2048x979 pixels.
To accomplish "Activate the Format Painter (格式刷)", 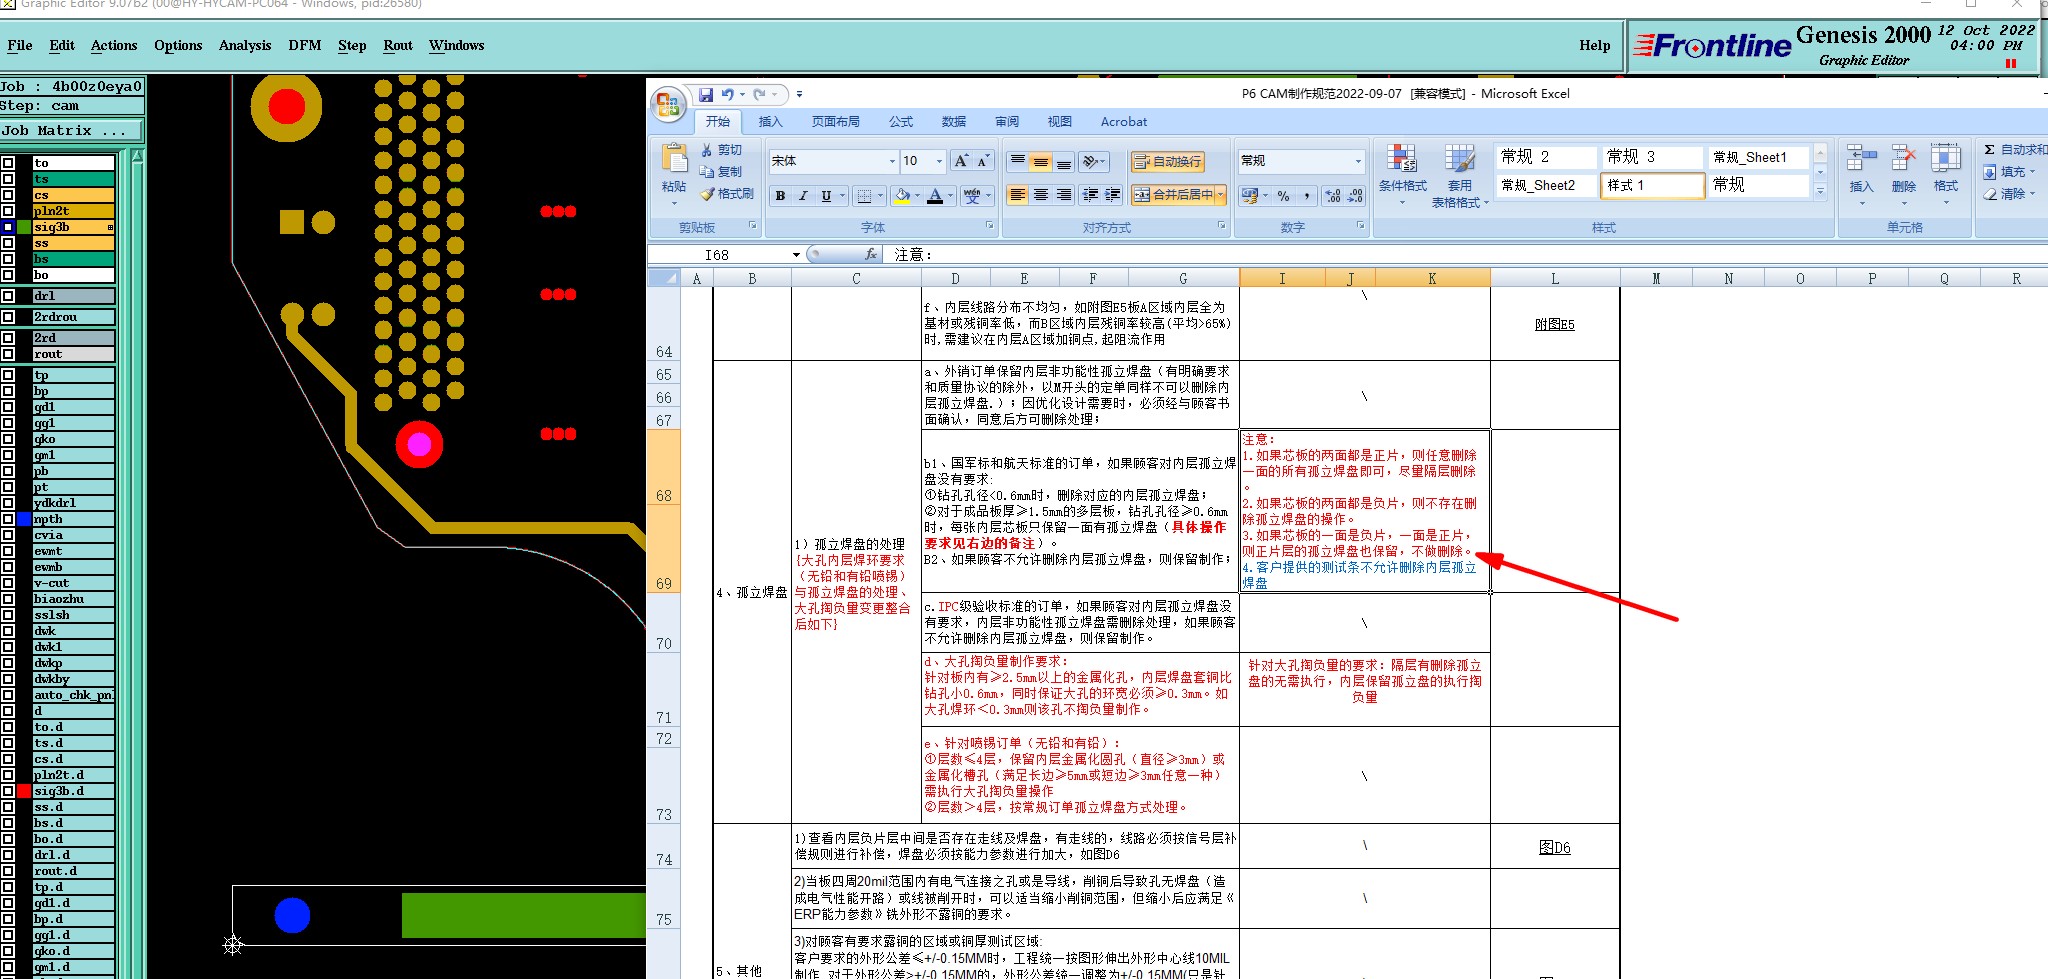I will click(727, 194).
